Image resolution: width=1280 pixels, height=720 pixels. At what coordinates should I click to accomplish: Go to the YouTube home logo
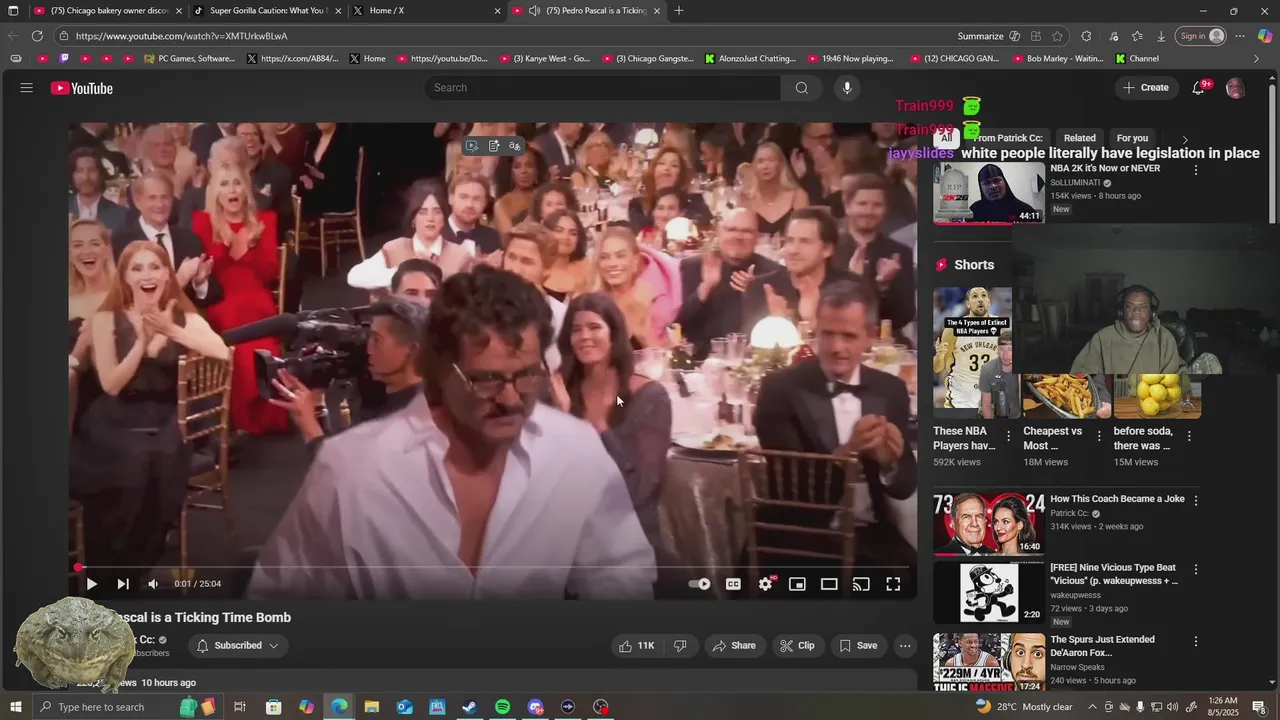coord(82,88)
